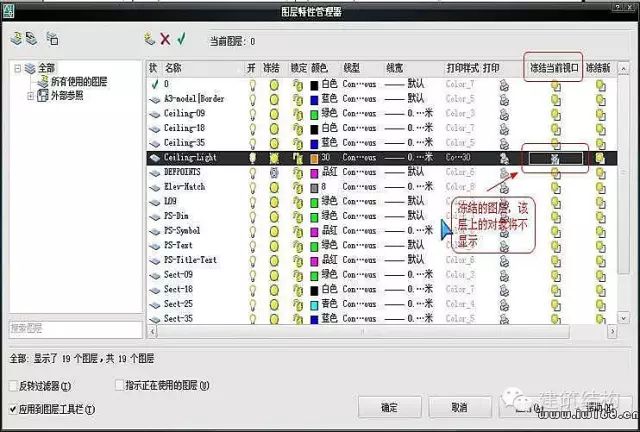Click the 确定 button
The width and height of the screenshot is (640, 432).
click(389, 407)
